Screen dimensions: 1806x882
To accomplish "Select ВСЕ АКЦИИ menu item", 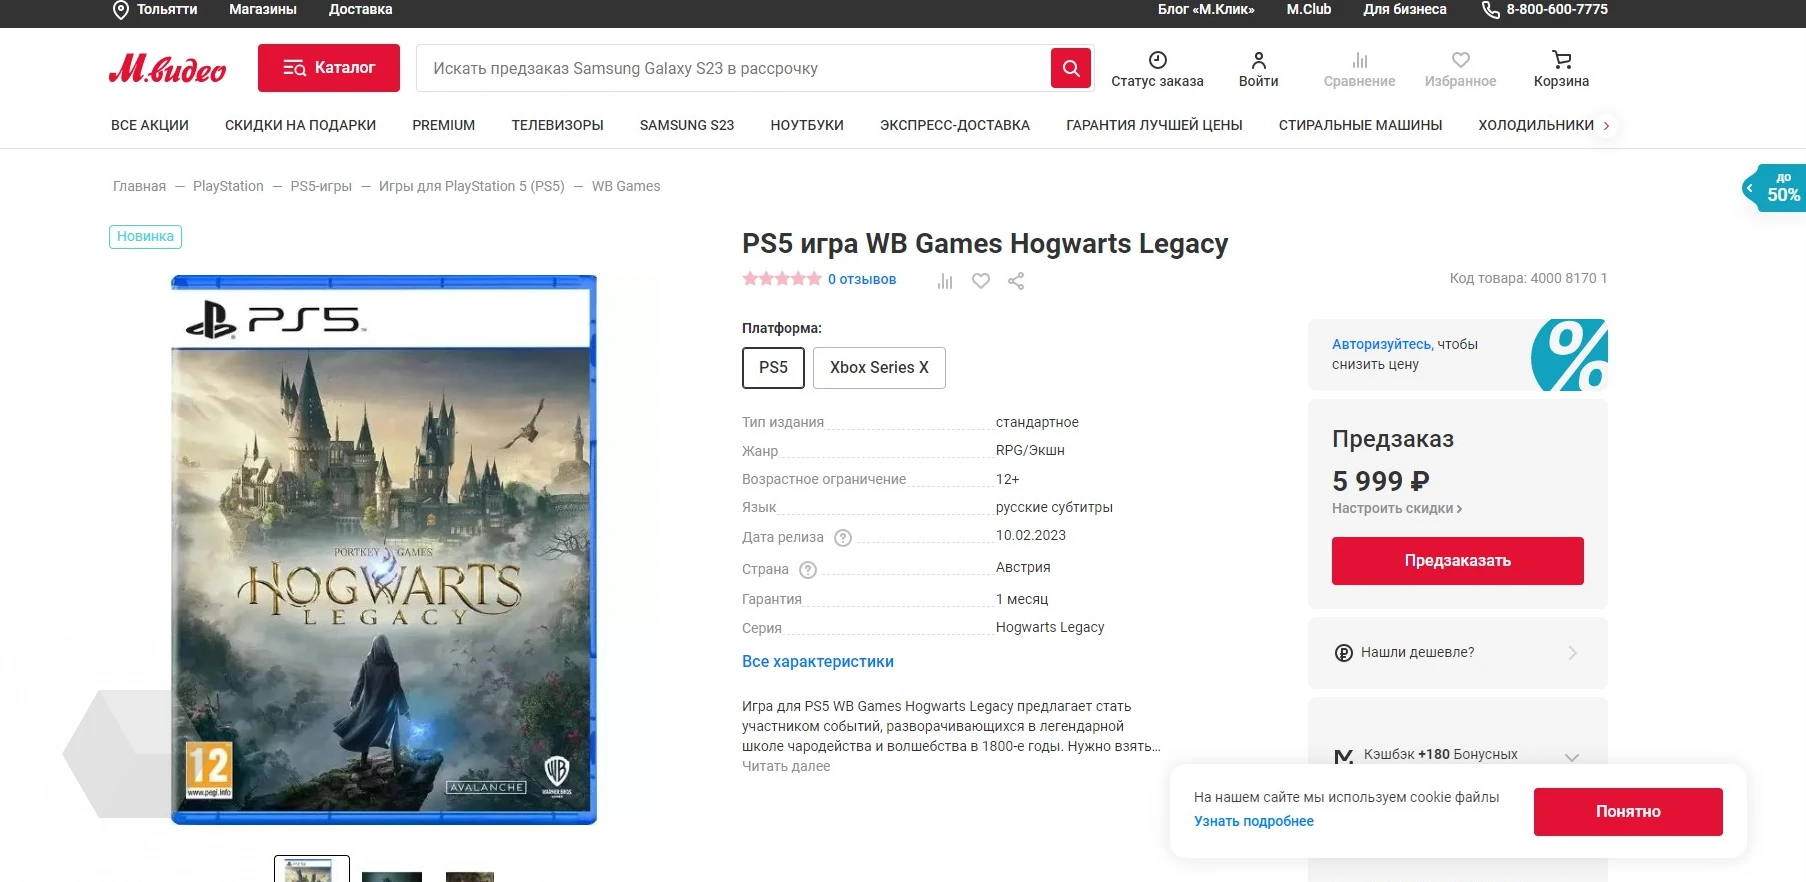I will click(150, 125).
